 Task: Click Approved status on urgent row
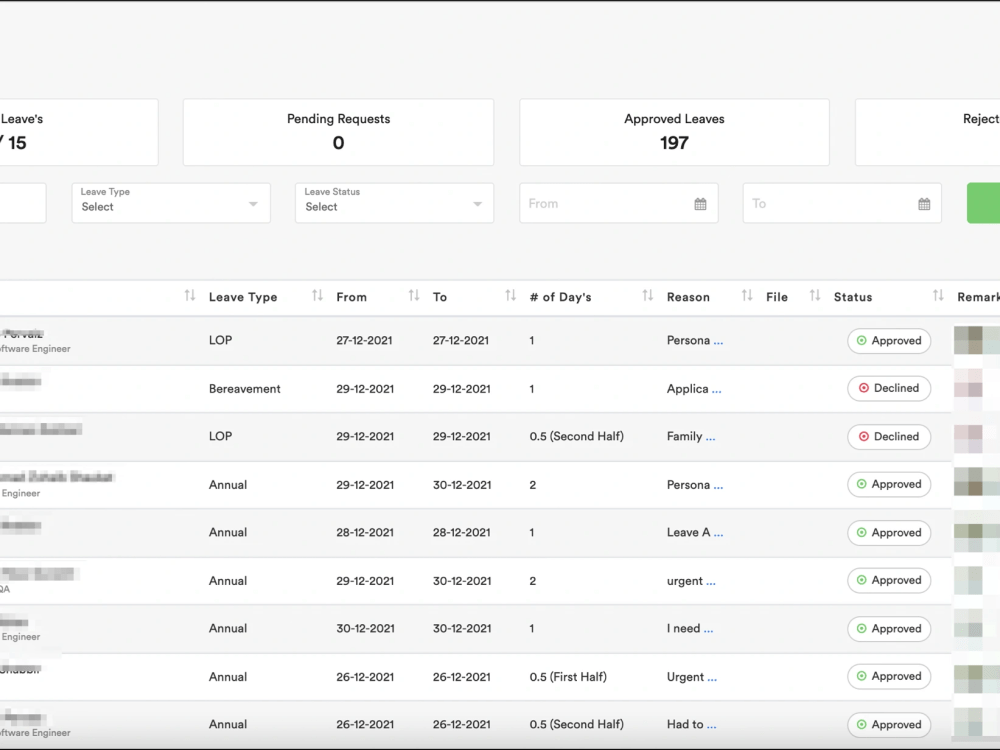click(889, 580)
